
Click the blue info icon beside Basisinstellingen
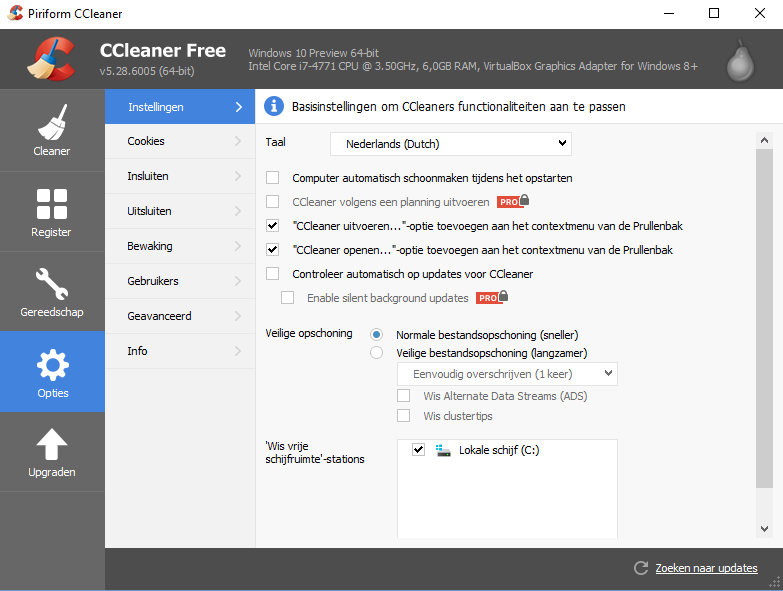click(x=273, y=106)
